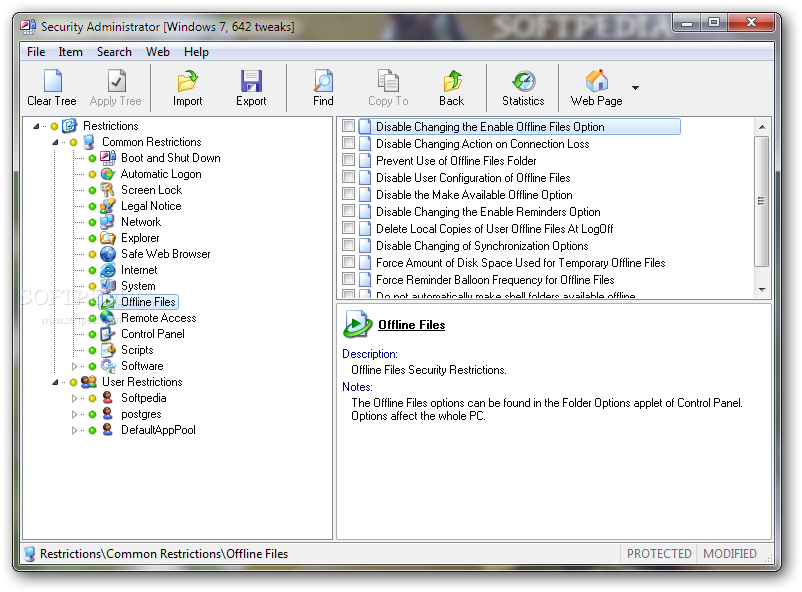Open the Item menu

click(70, 52)
